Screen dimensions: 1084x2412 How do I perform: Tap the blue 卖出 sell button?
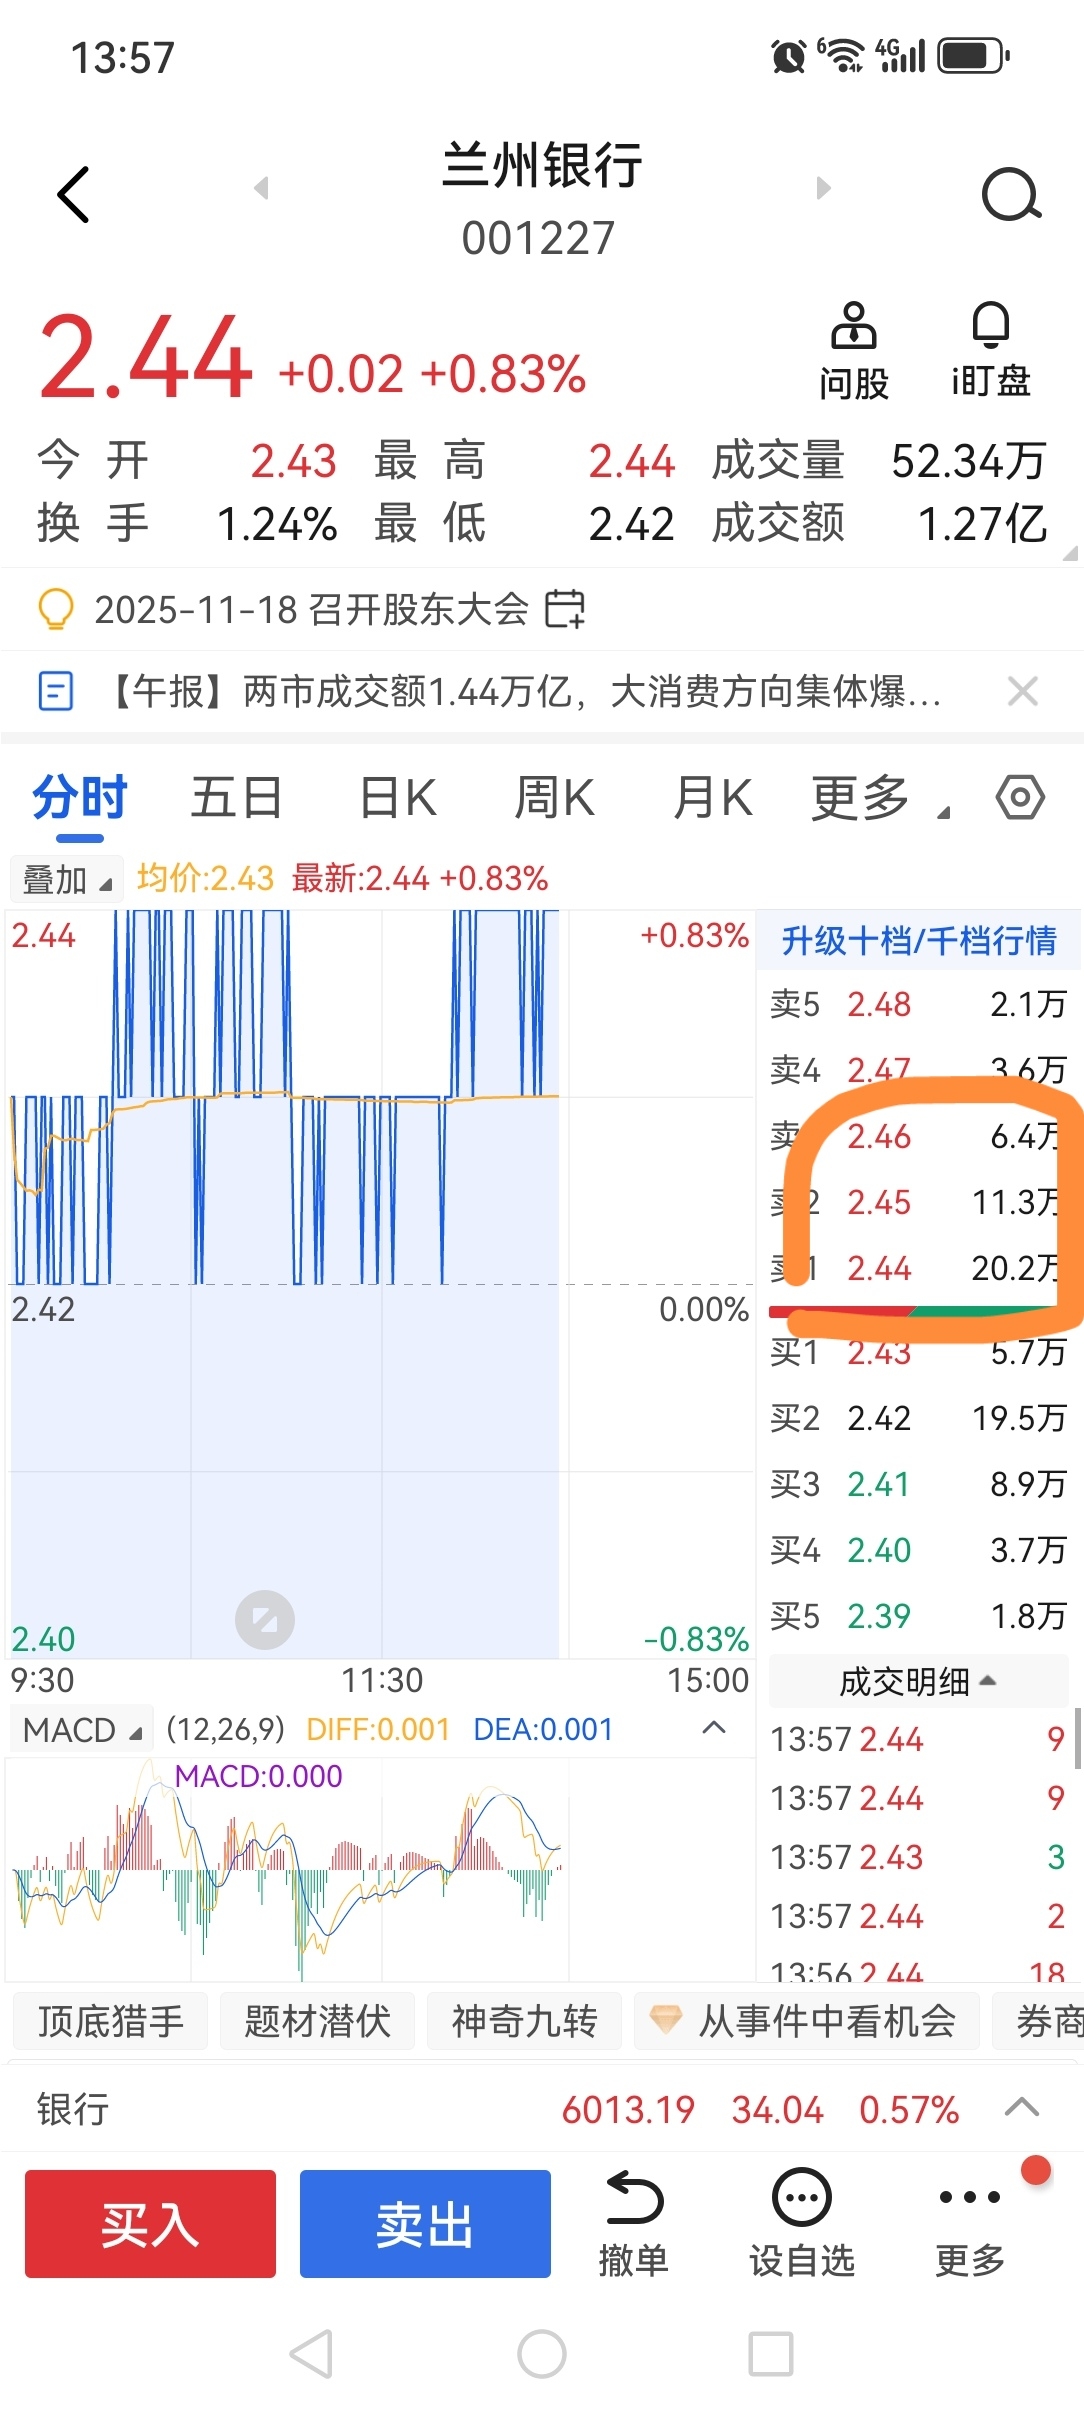click(x=425, y=2224)
